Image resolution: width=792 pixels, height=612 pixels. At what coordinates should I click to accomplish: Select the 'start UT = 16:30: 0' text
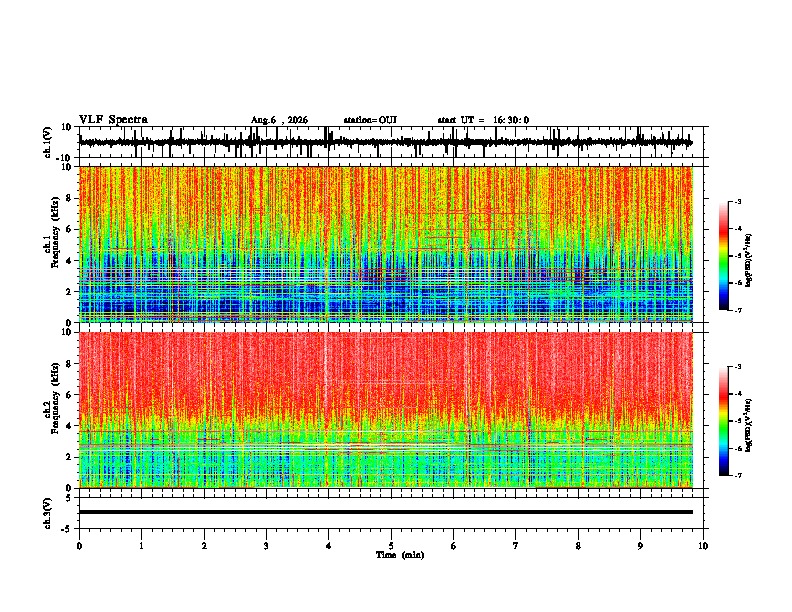483,120
